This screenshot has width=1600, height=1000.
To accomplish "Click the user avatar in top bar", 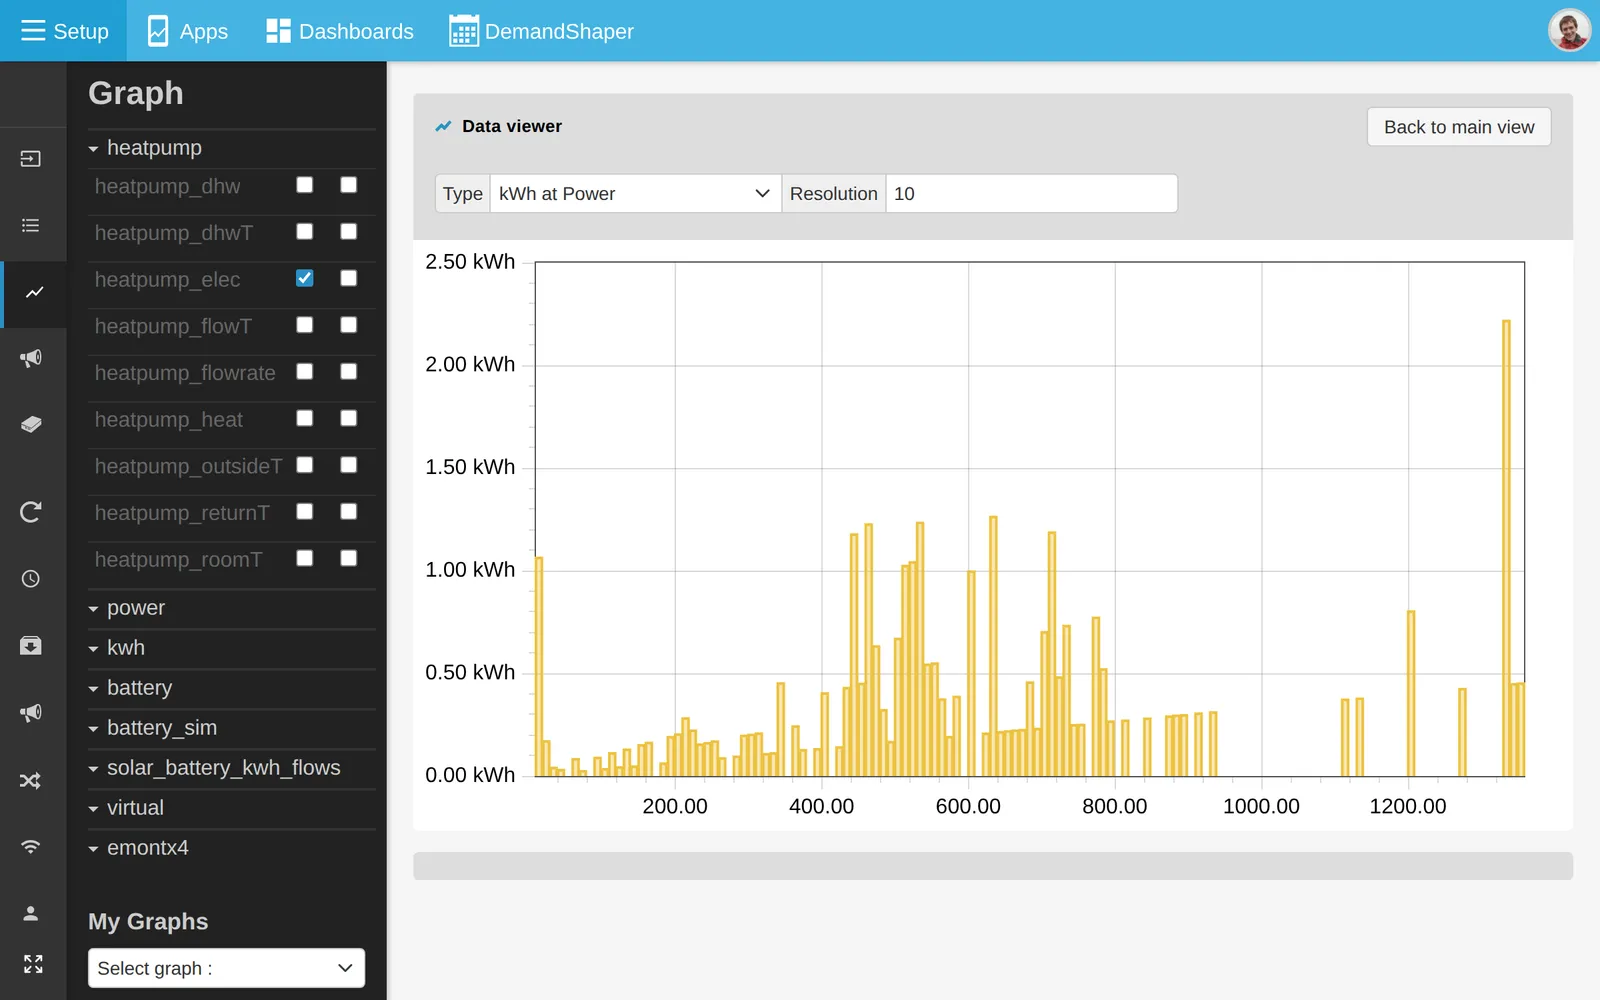I will 1569,30.
